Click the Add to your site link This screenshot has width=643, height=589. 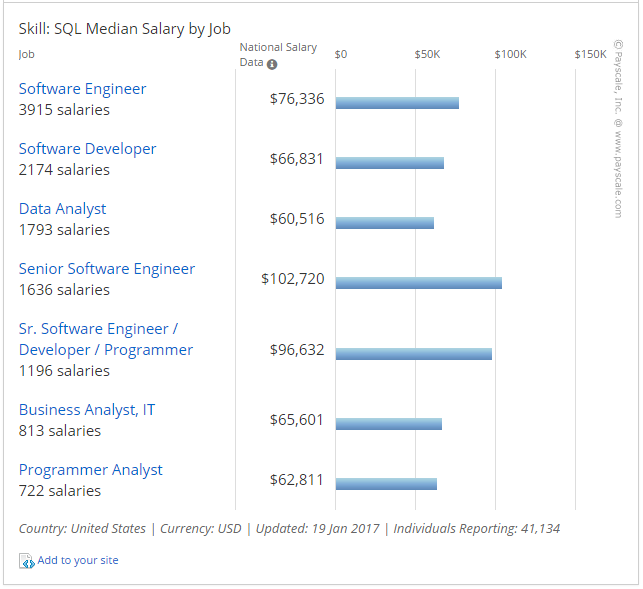[x=78, y=560]
